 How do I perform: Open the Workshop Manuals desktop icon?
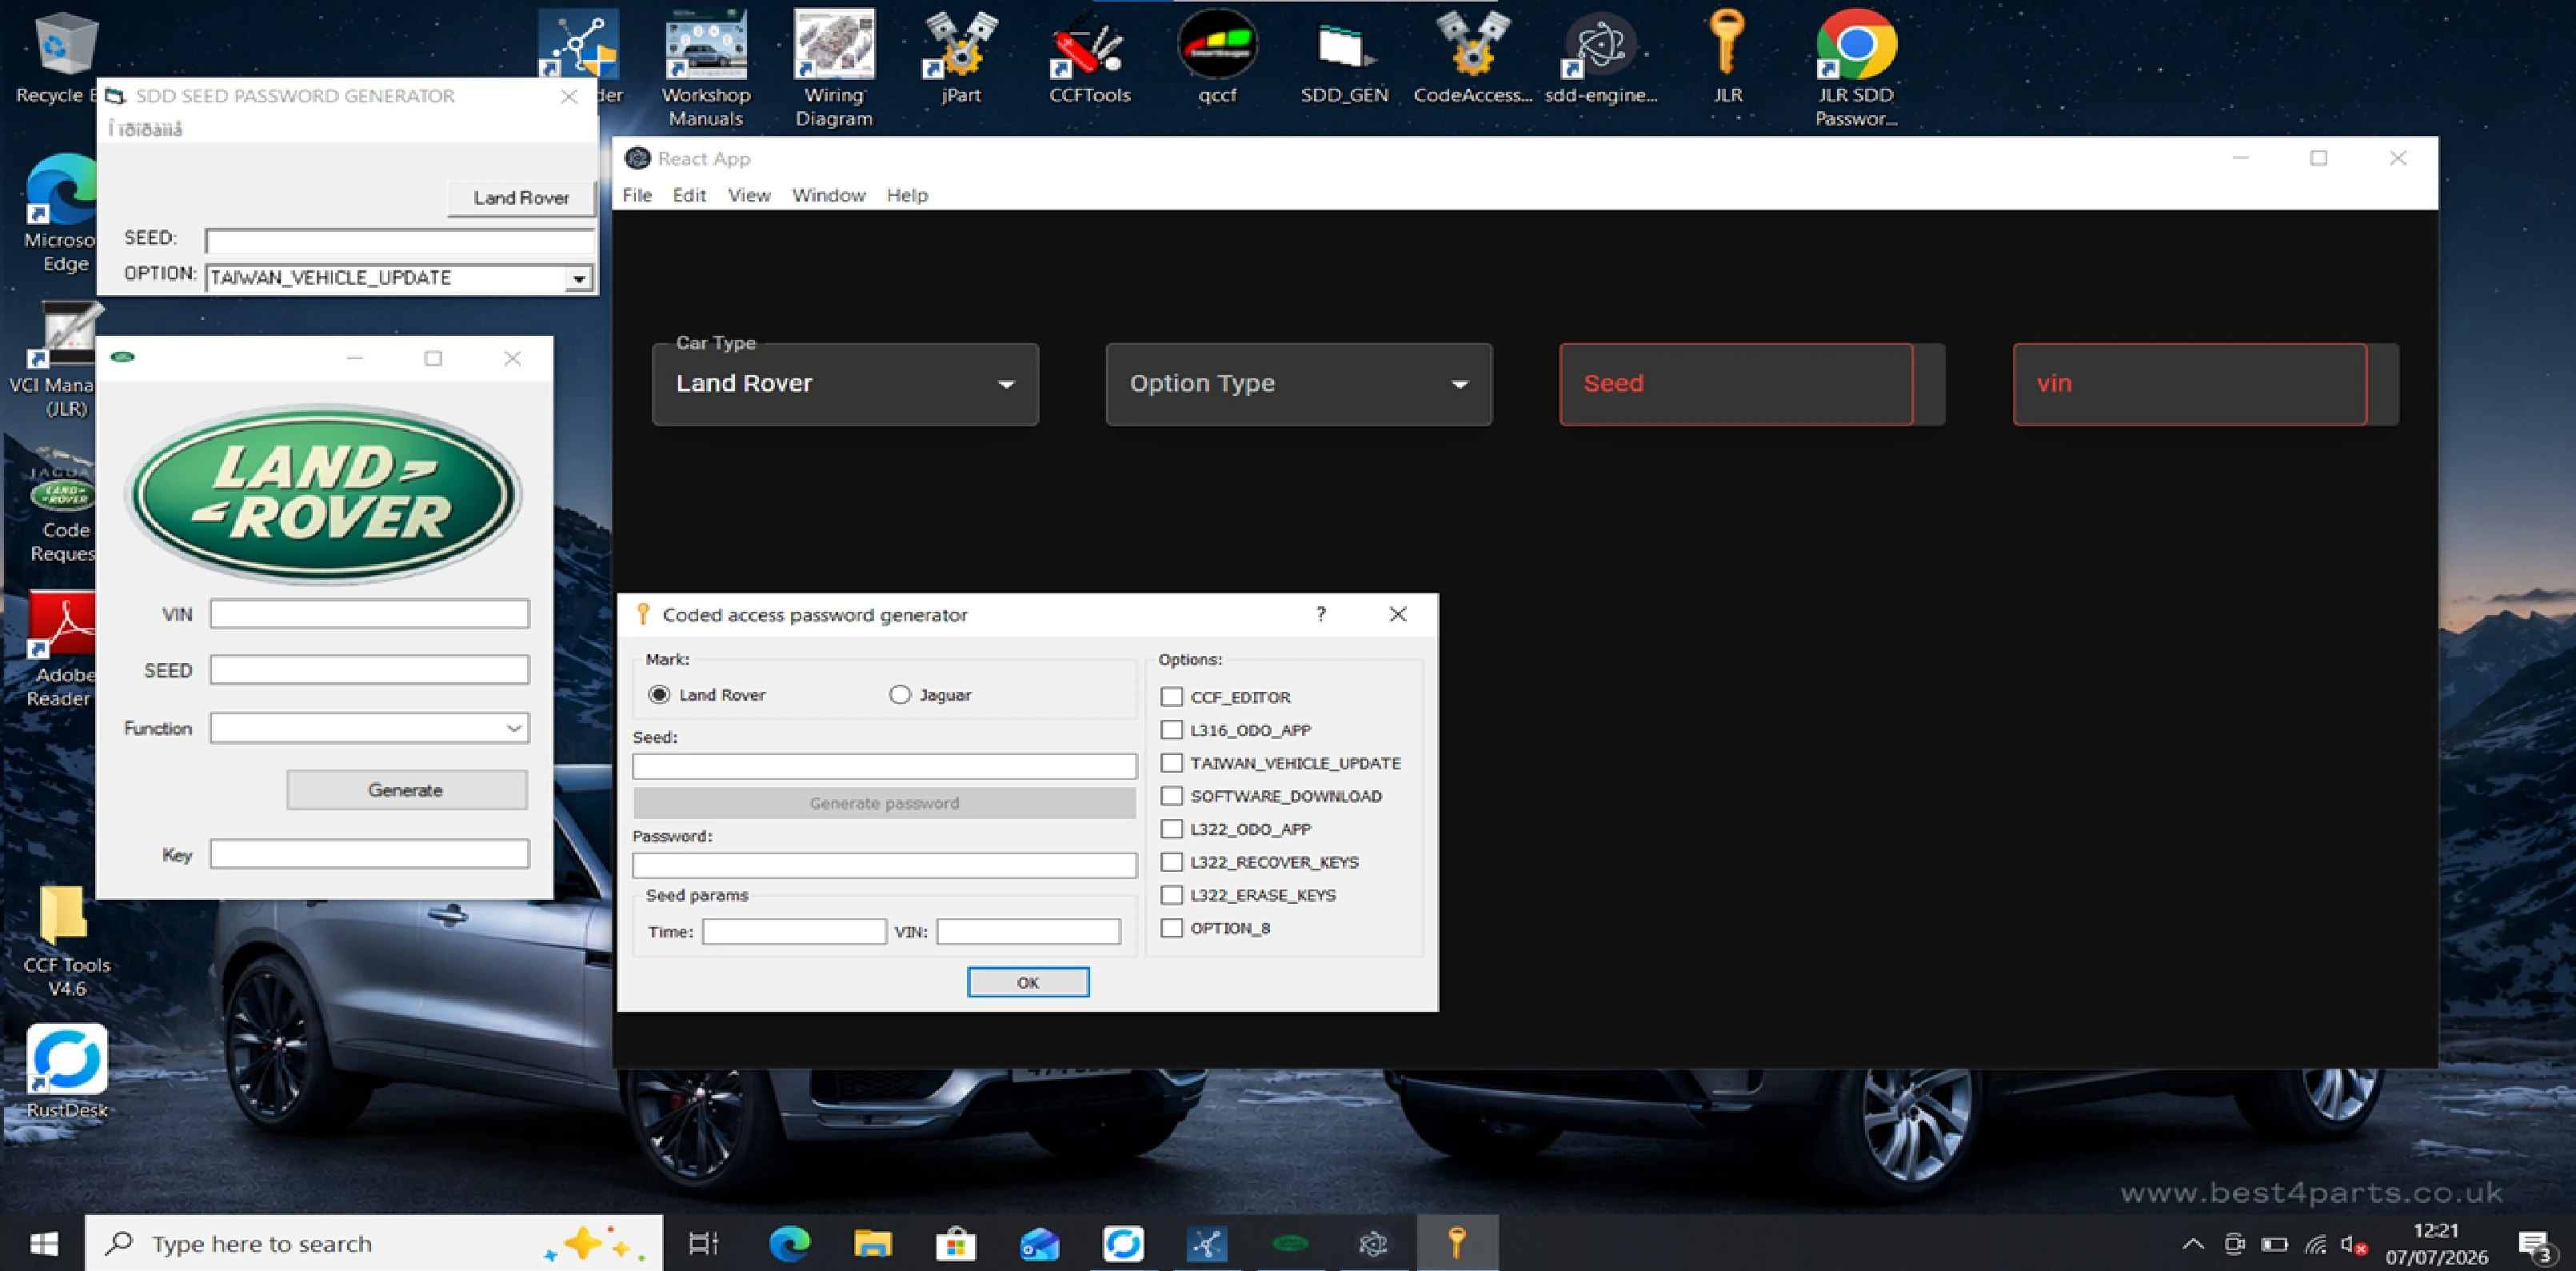pos(706,68)
